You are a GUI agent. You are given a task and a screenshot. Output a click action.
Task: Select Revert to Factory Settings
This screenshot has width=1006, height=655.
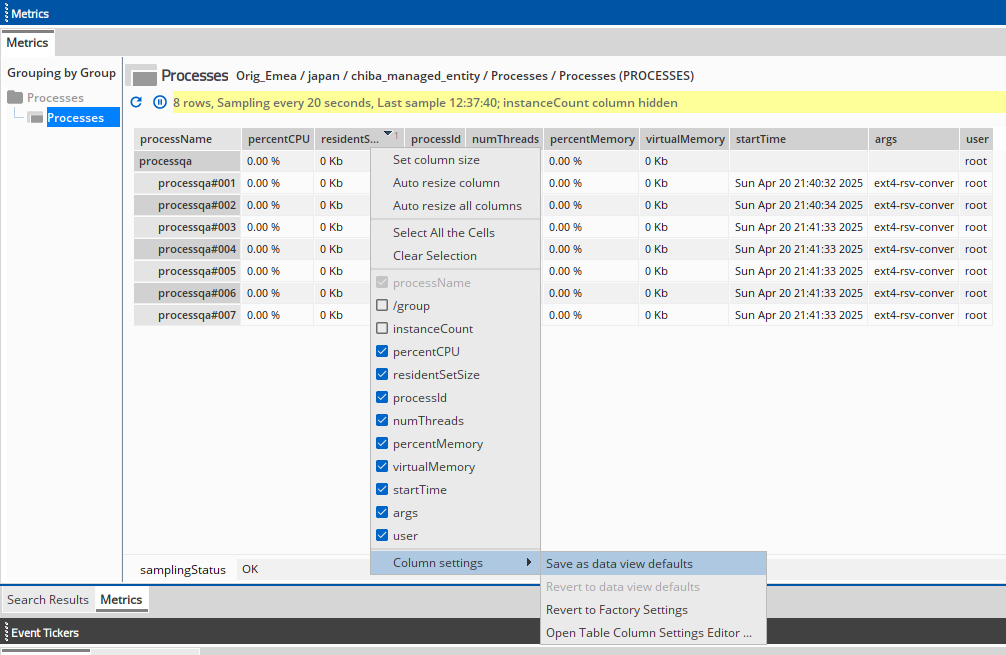click(x=616, y=610)
